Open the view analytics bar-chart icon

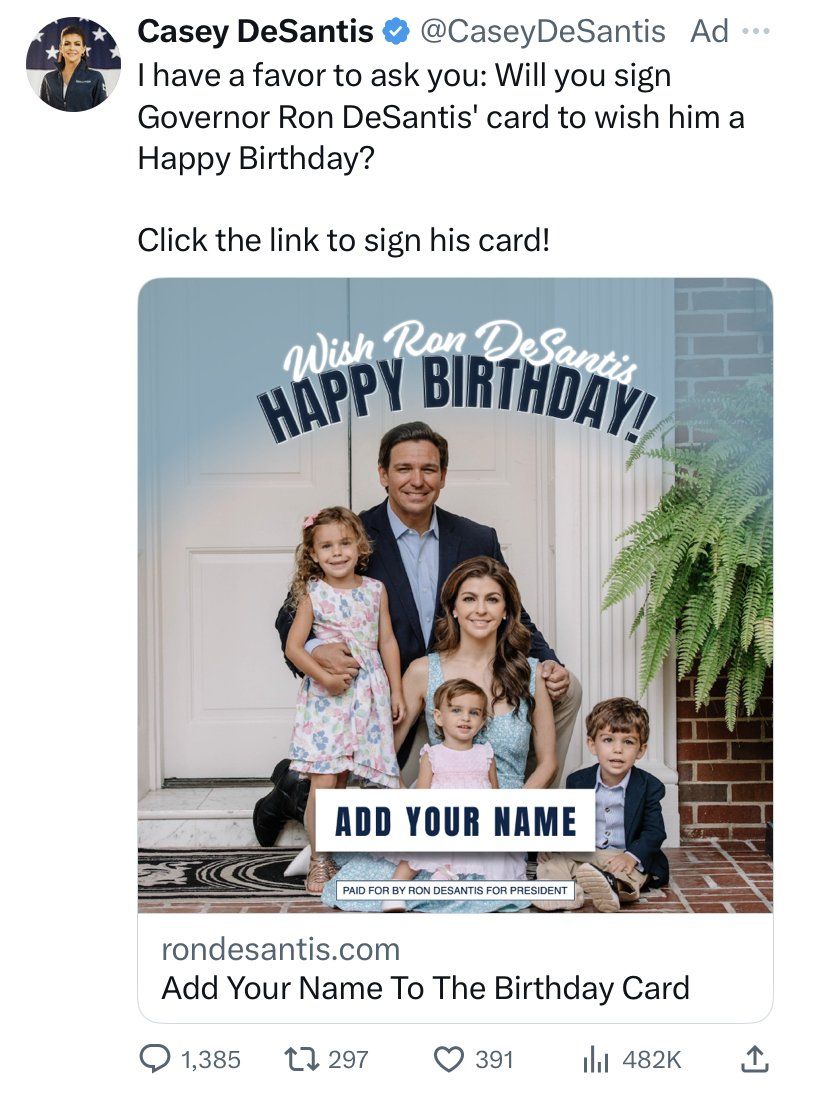pyautogui.click(x=596, y=1059)
